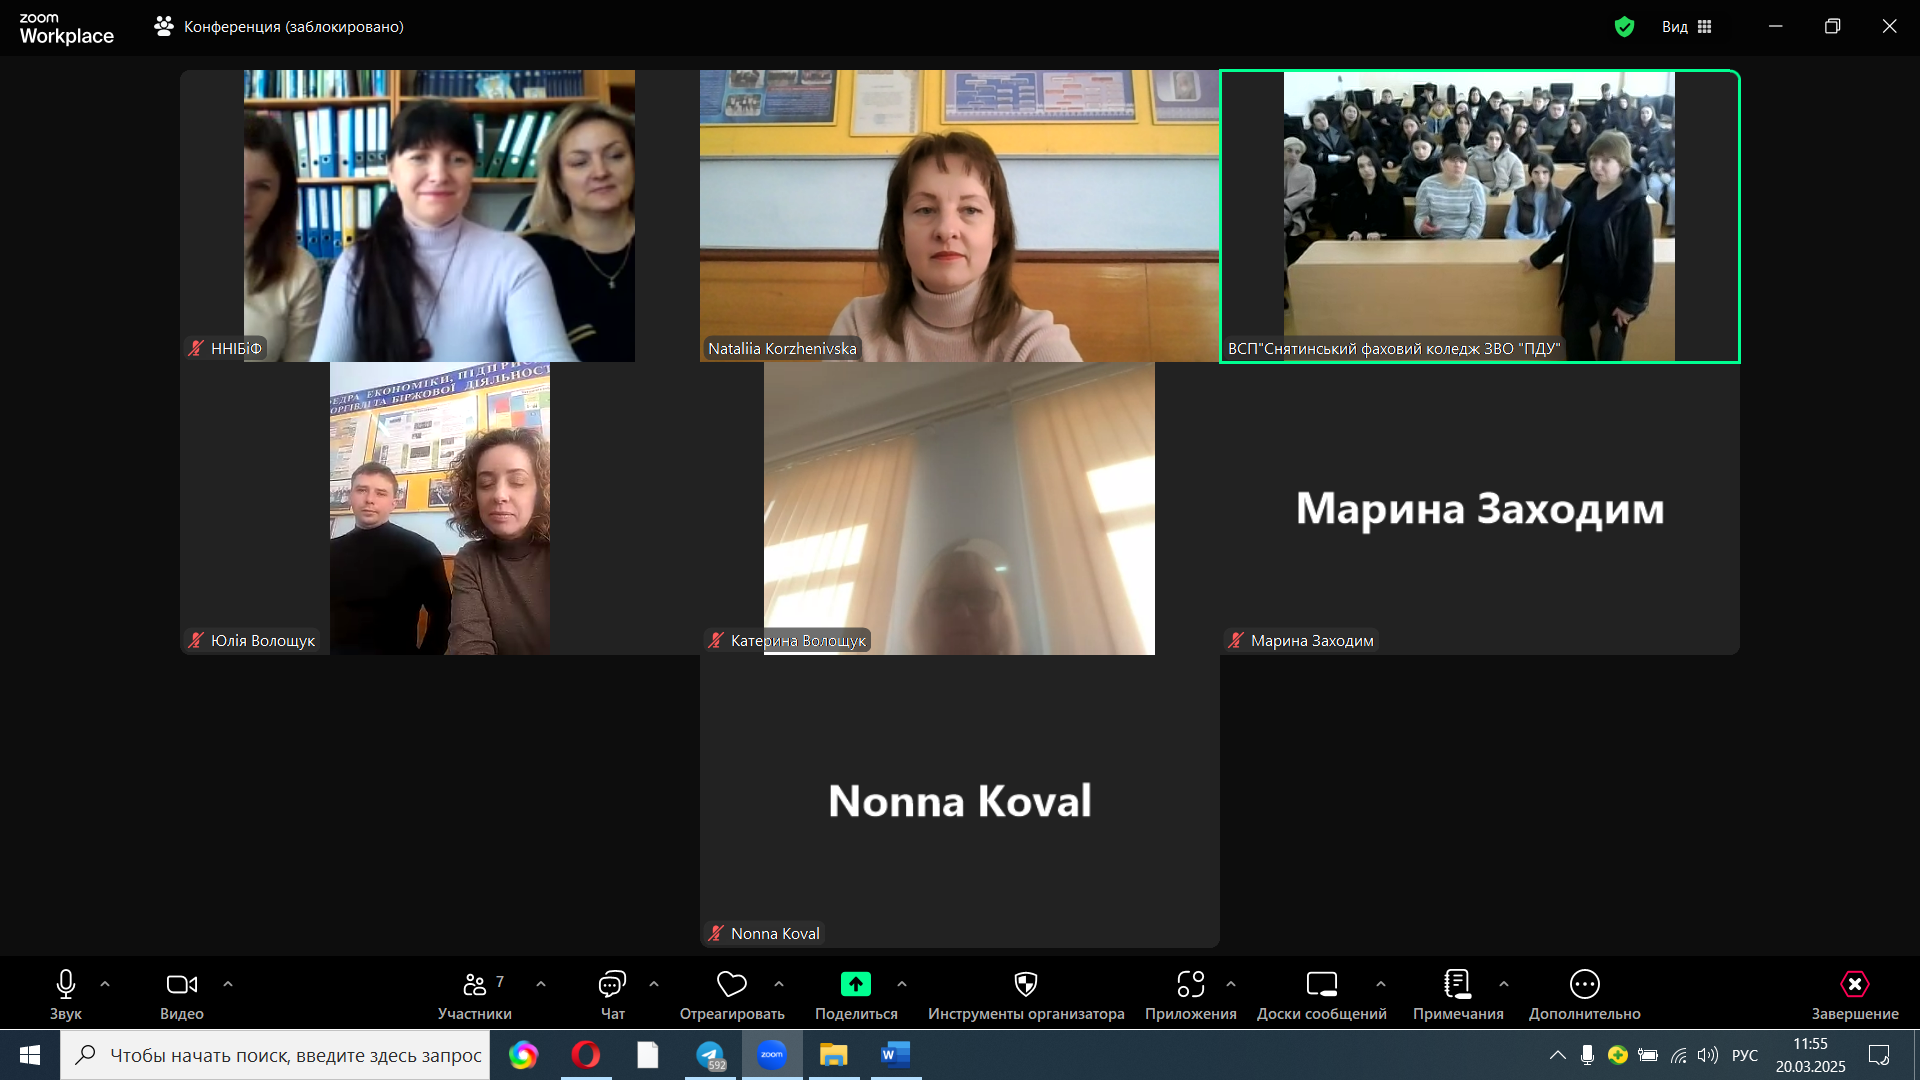Open the View layout menu
Screen dimensions: 1920x1080
click(x=1687, y=27)
